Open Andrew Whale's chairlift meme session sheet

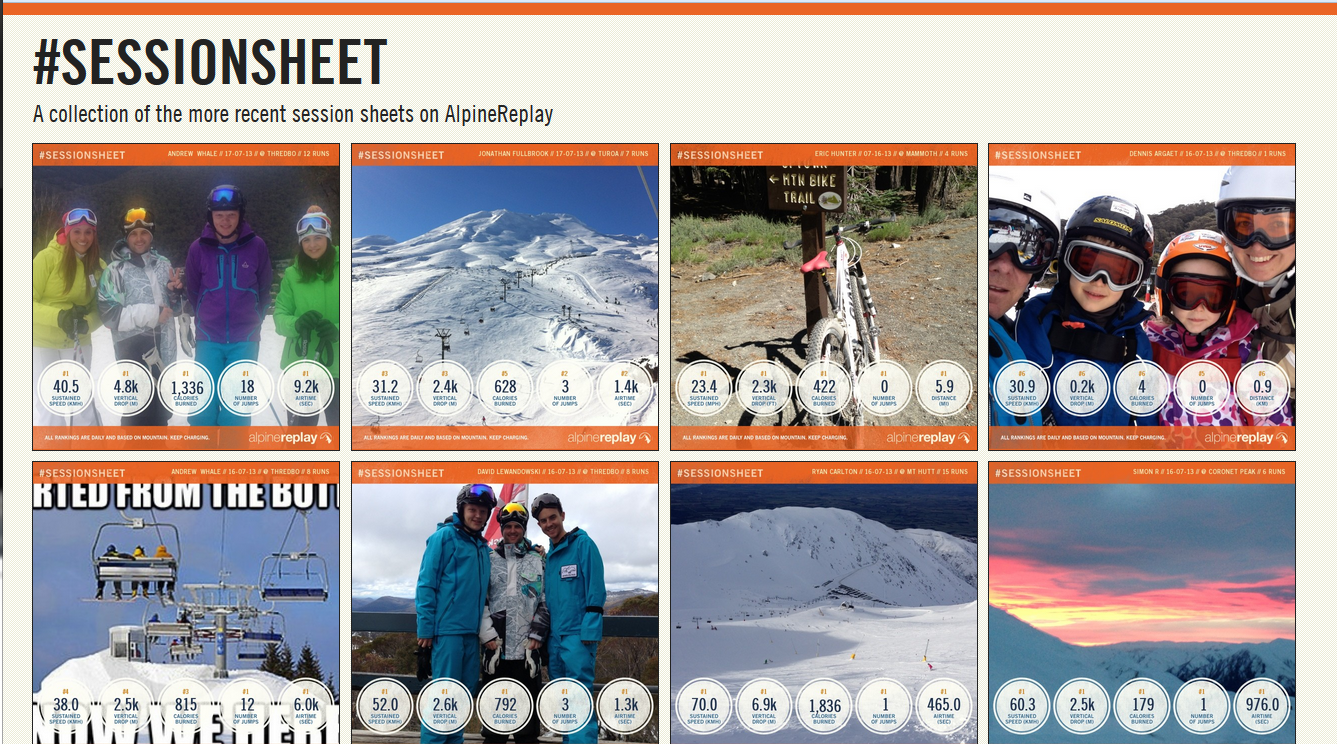coord(186,603)
